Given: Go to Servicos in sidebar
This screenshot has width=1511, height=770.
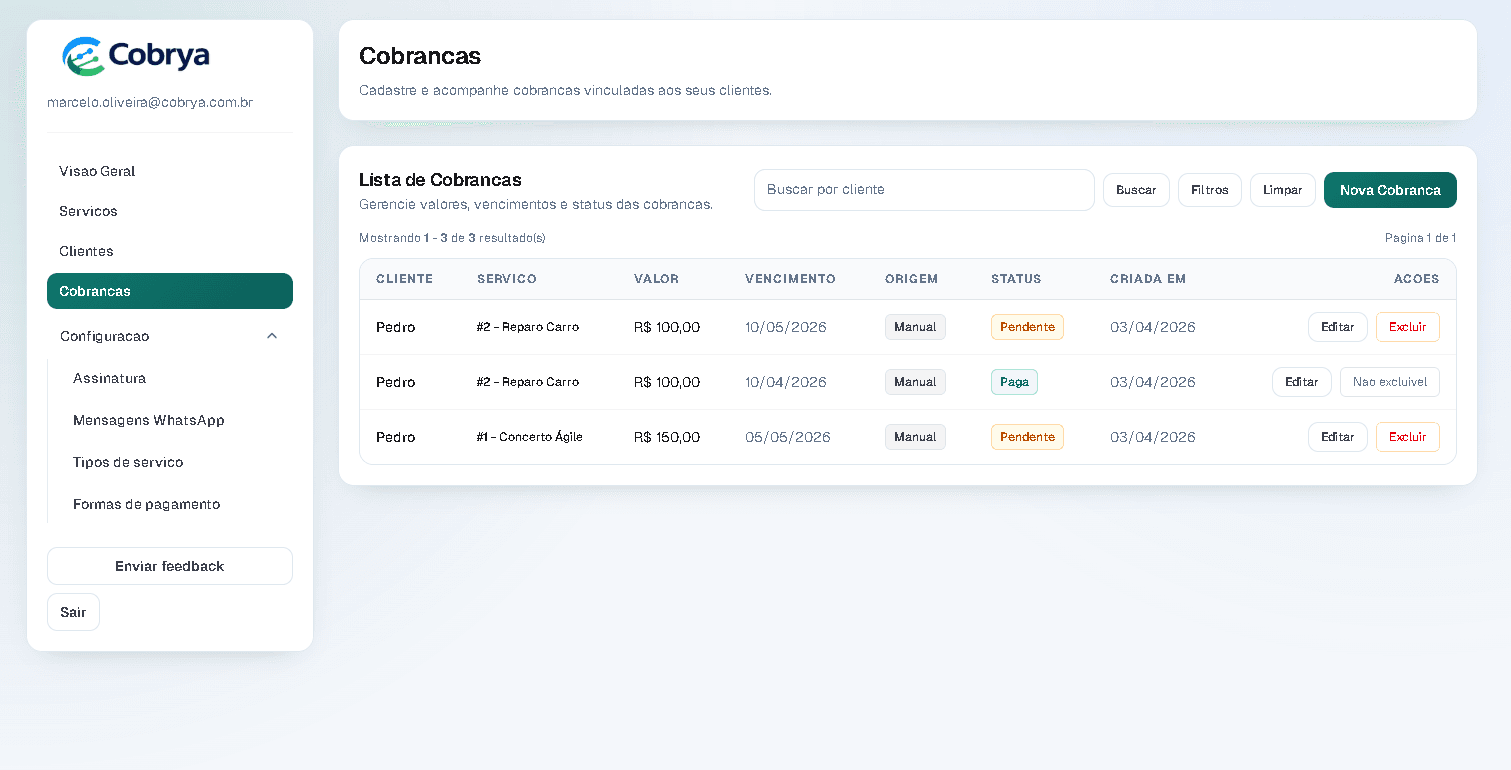Looking at the screenshot, I should [170, 211].
